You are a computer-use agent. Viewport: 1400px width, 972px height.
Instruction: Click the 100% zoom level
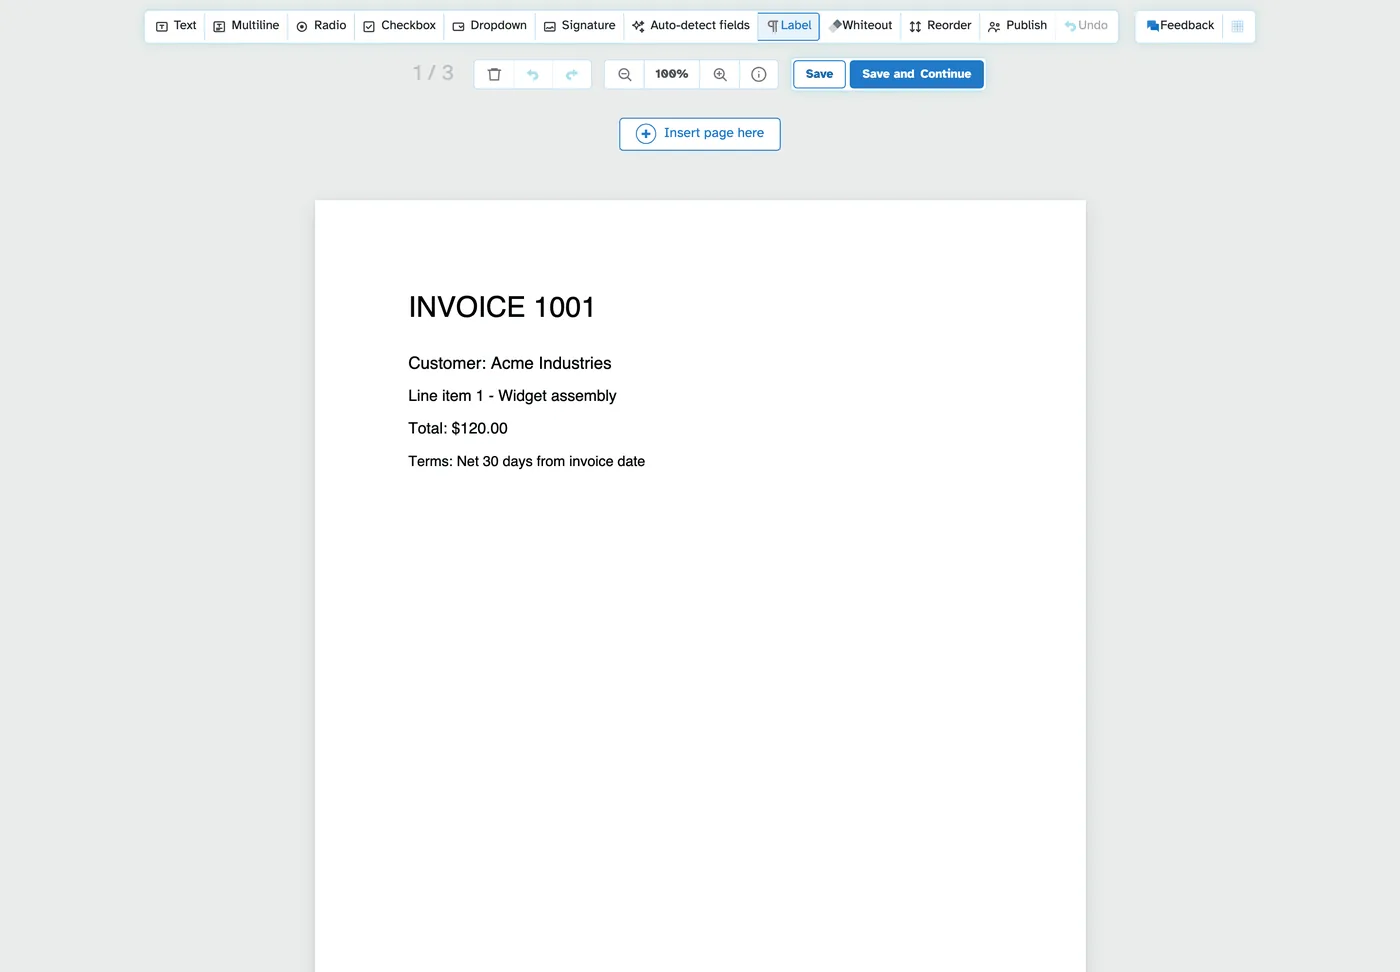tap(672, 74)
